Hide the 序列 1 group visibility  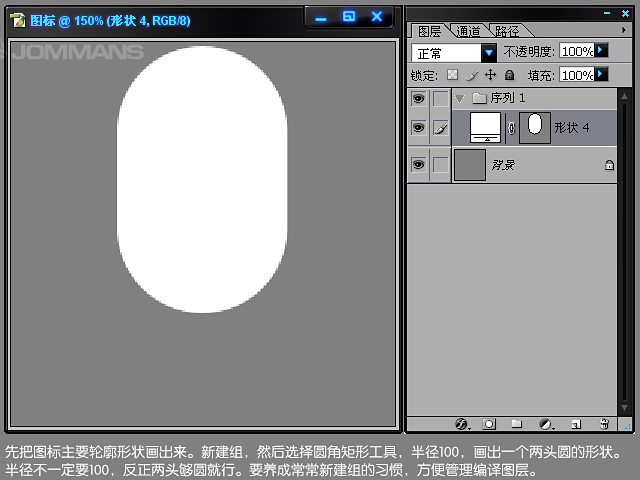point(418,98)
